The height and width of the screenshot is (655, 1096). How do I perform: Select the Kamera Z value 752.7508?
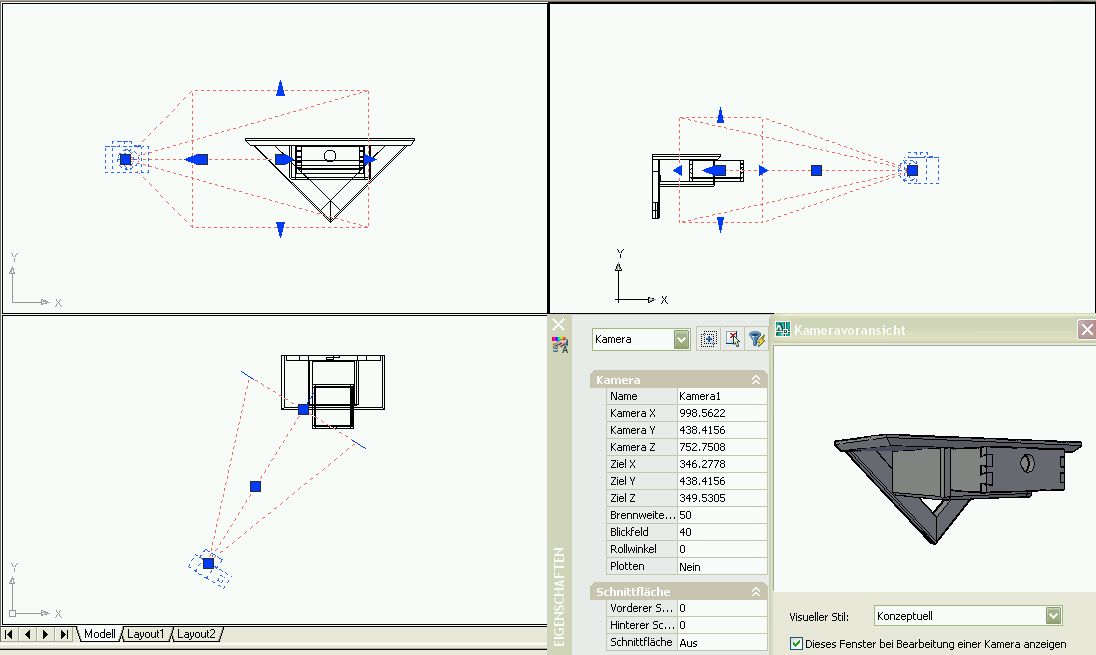pos(722,447)
